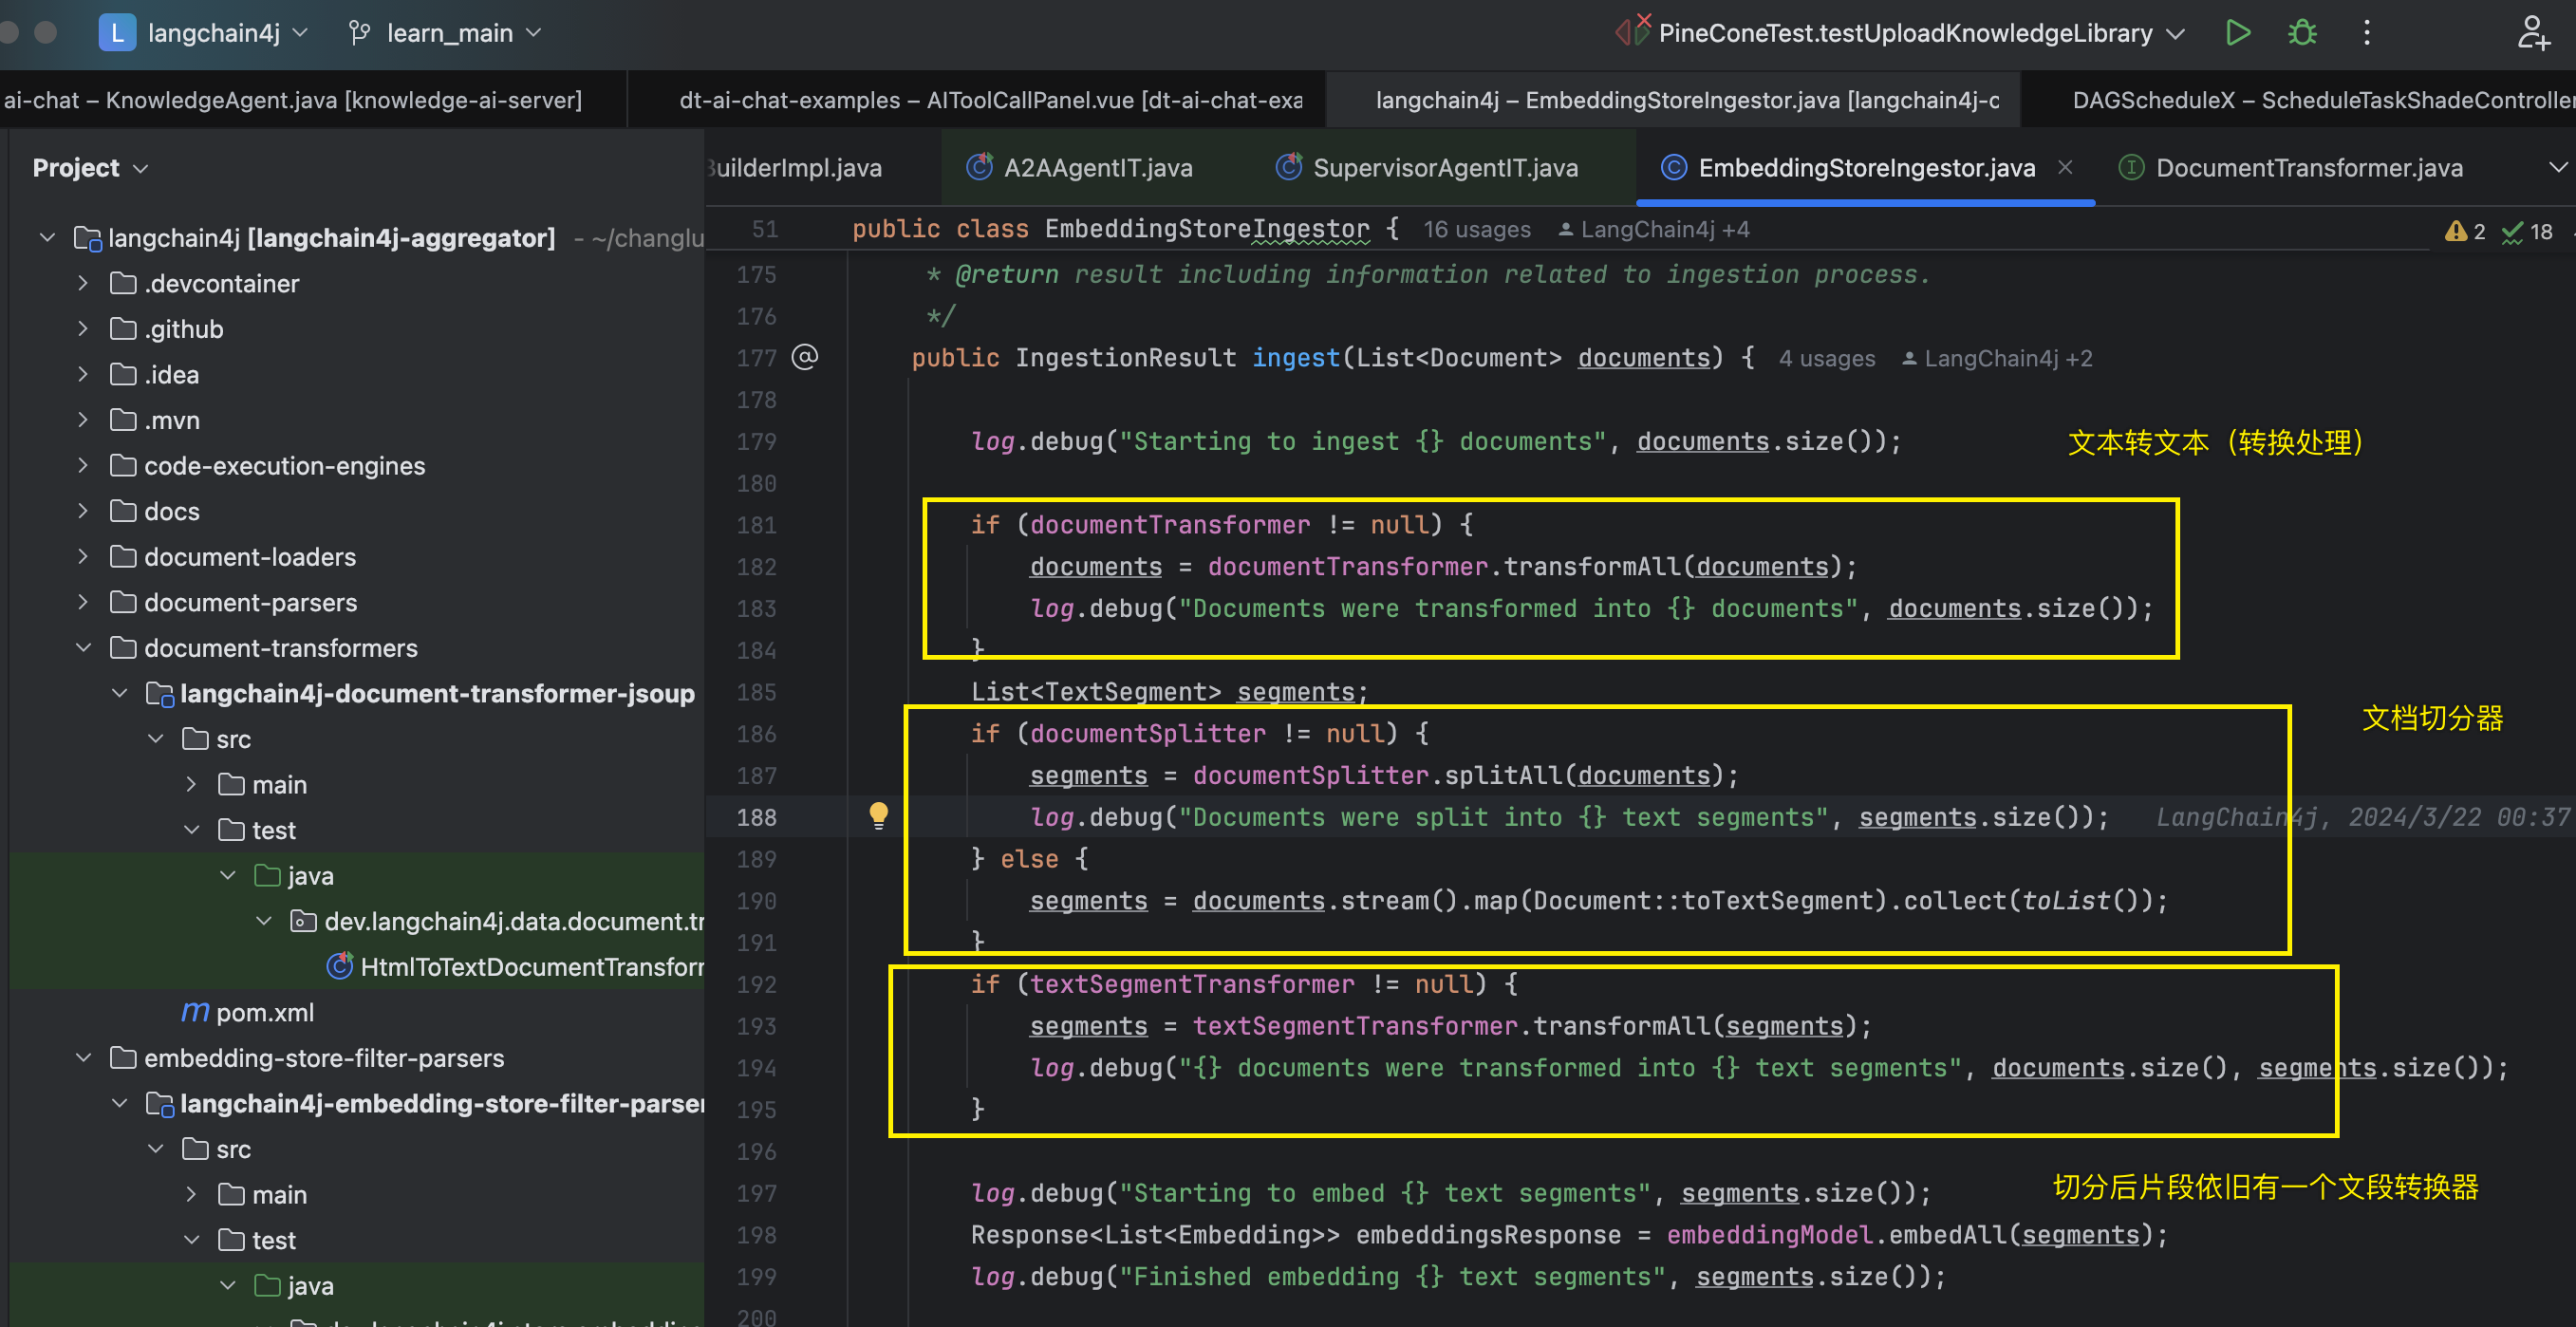Select HtmlToTextDocumentTransformer class file in tree
2576x1327 pixels.
515,967
